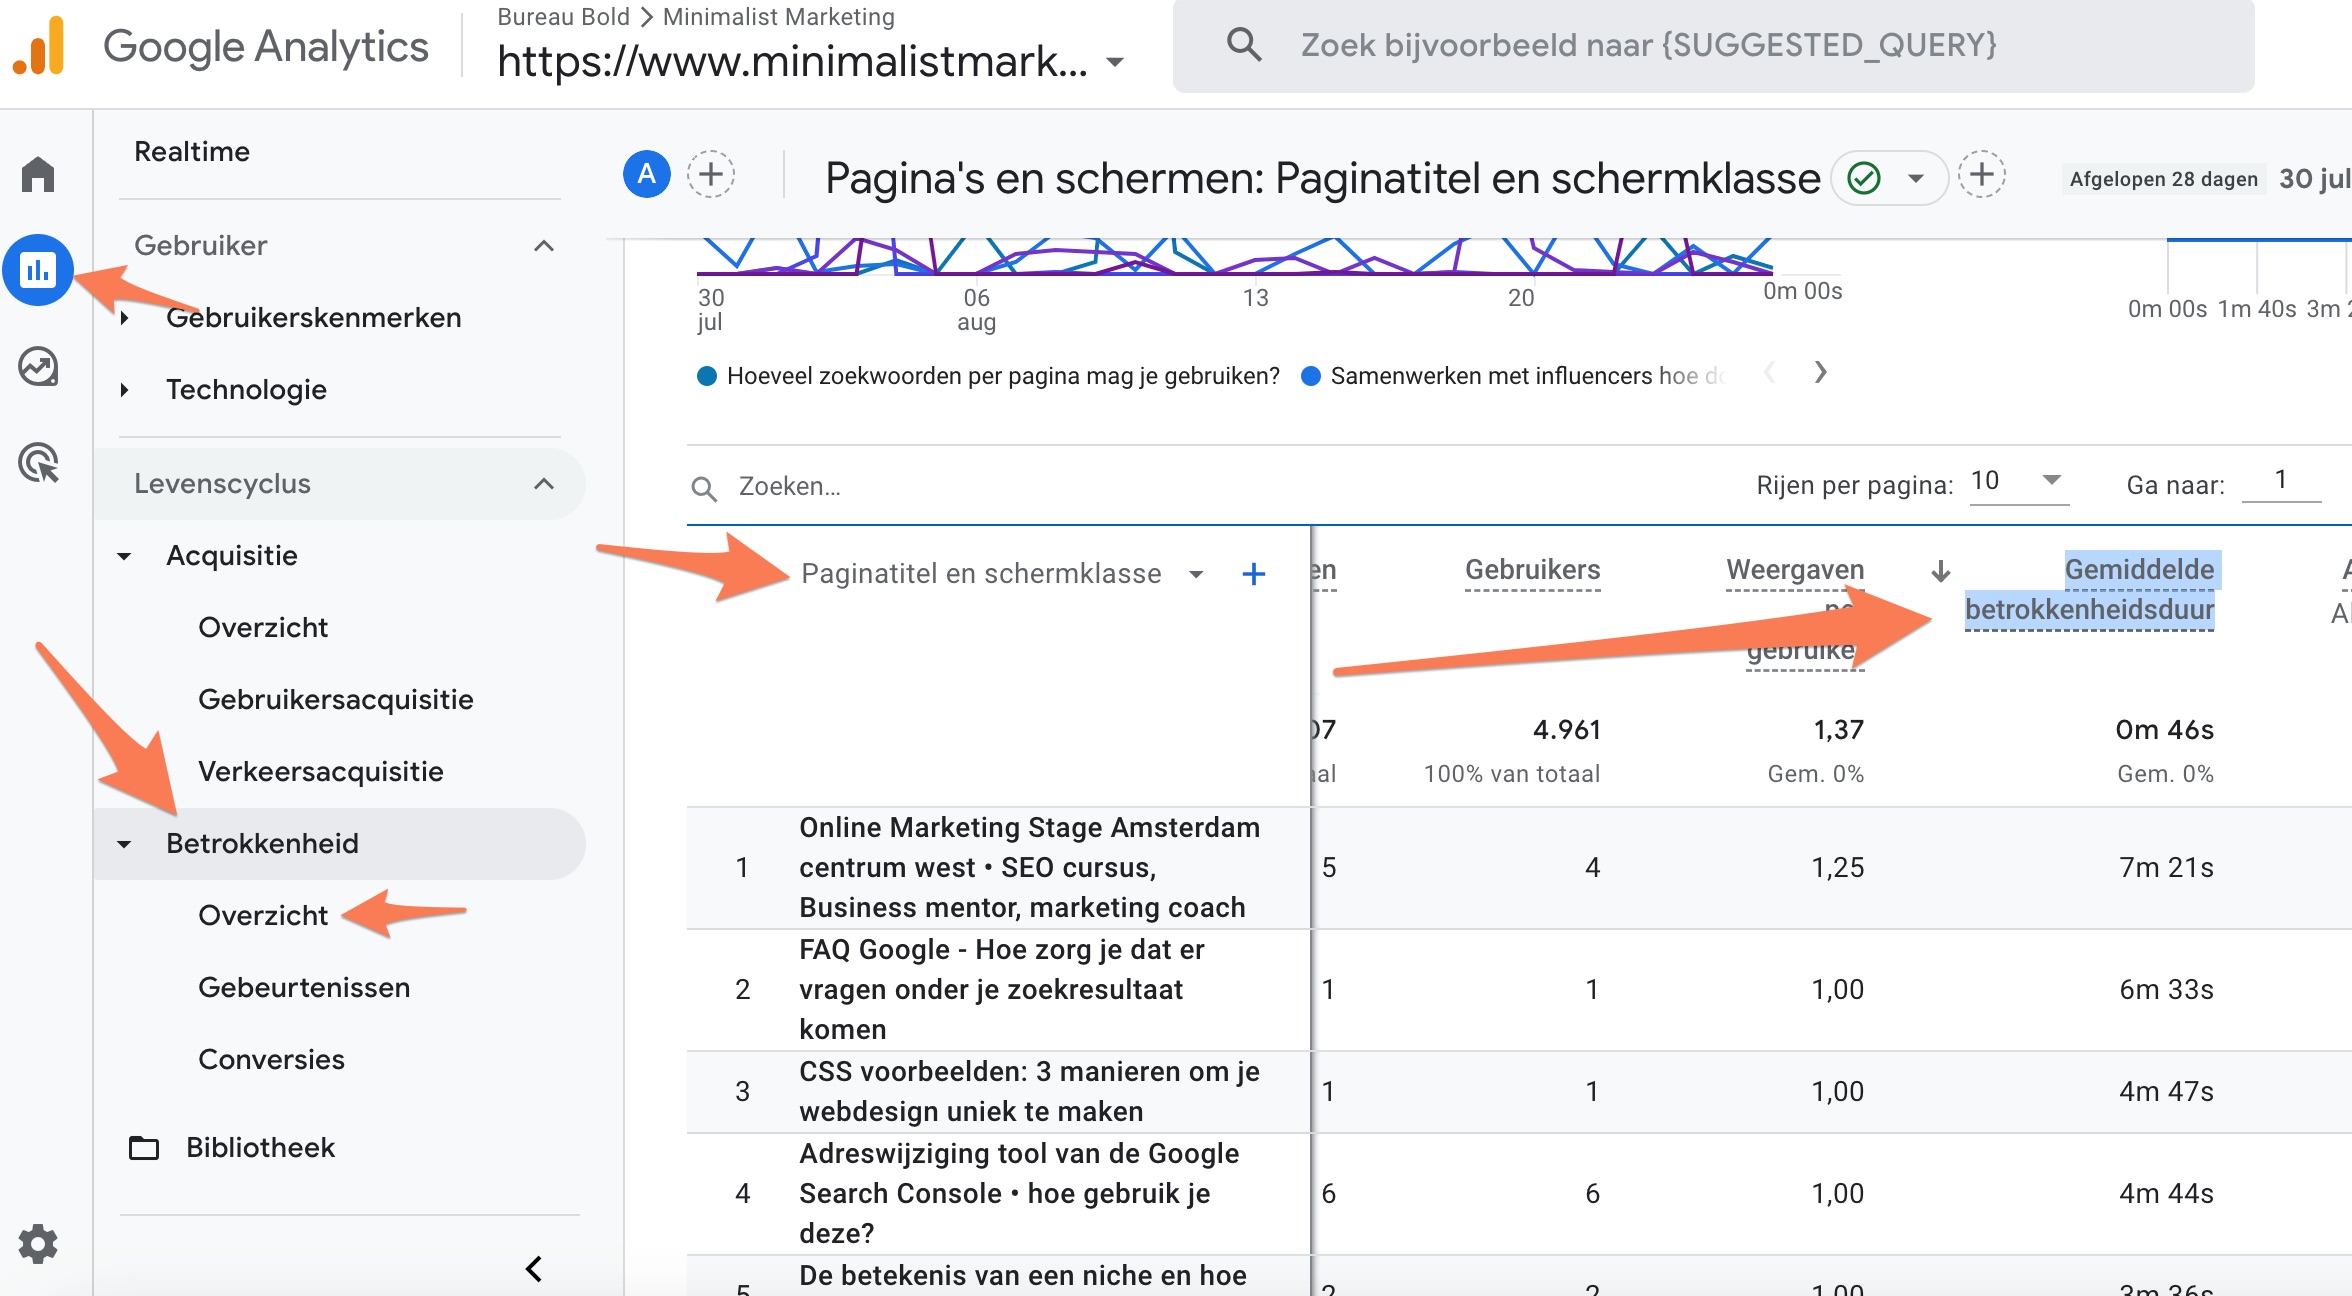Collapse the Levenscyclus section
2352x1296 pixels.
coord(544,484)
